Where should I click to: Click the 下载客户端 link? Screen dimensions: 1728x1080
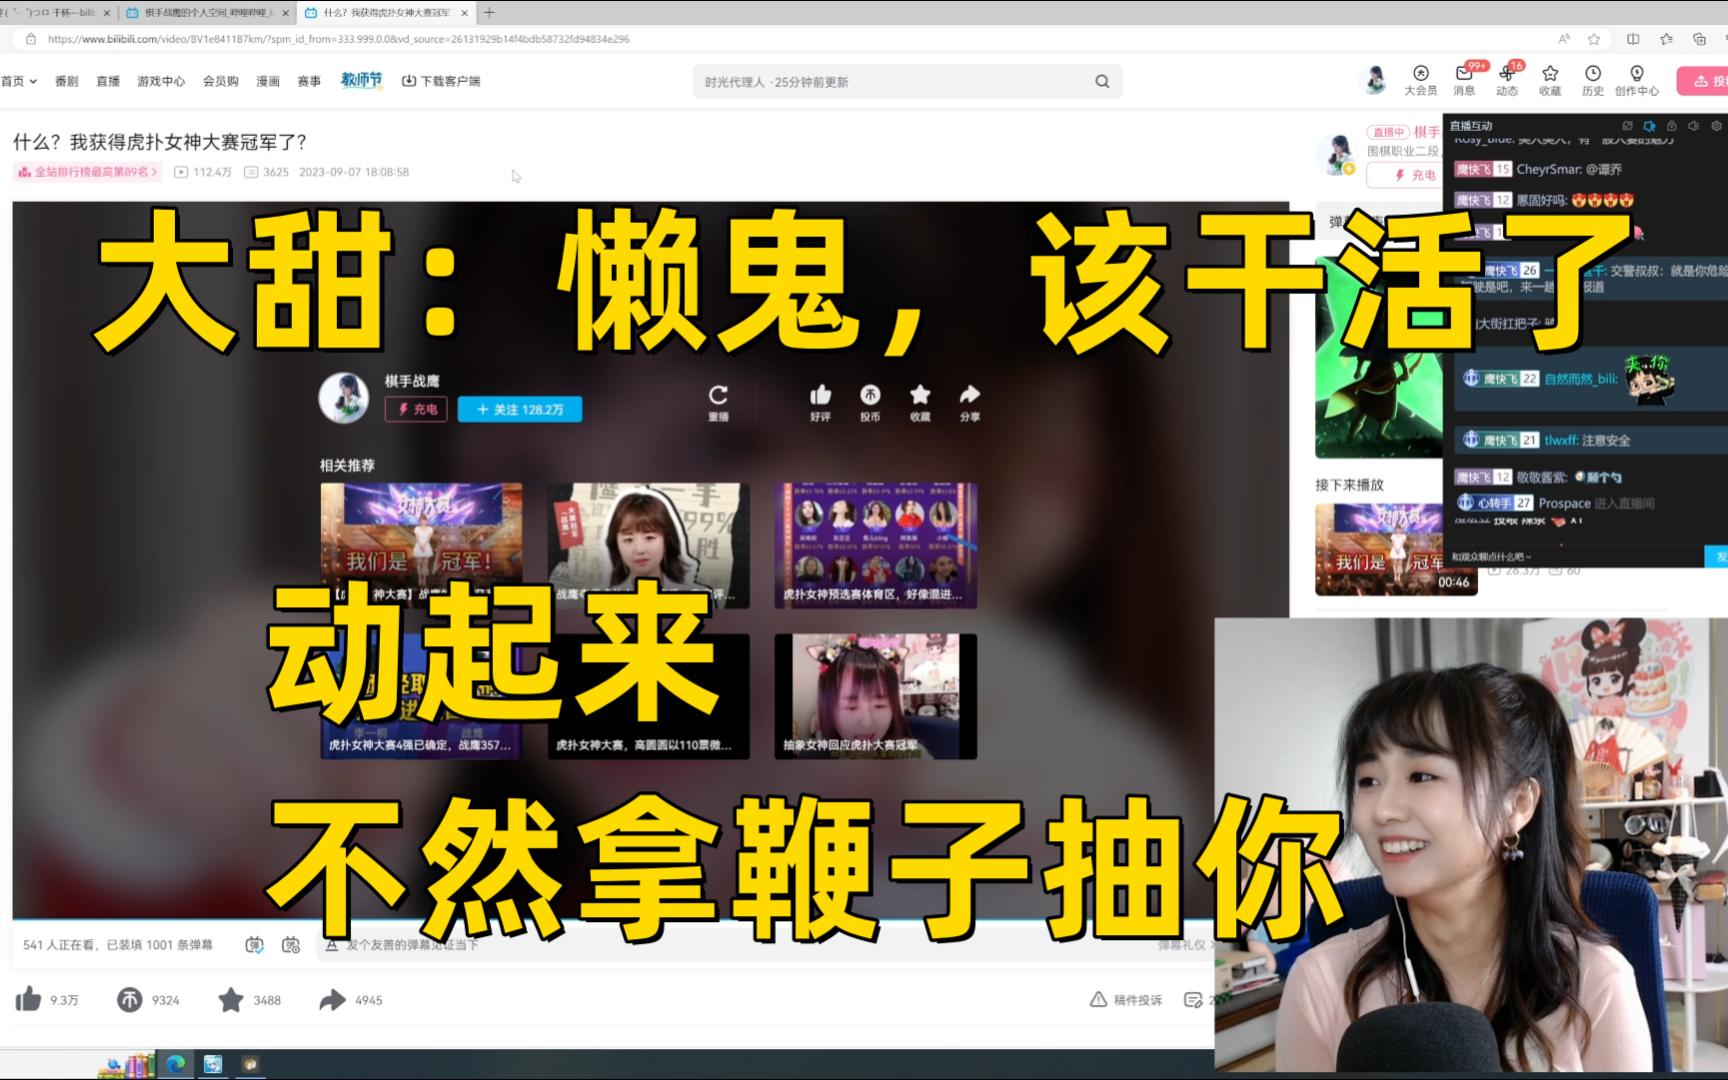coord(441,81)
